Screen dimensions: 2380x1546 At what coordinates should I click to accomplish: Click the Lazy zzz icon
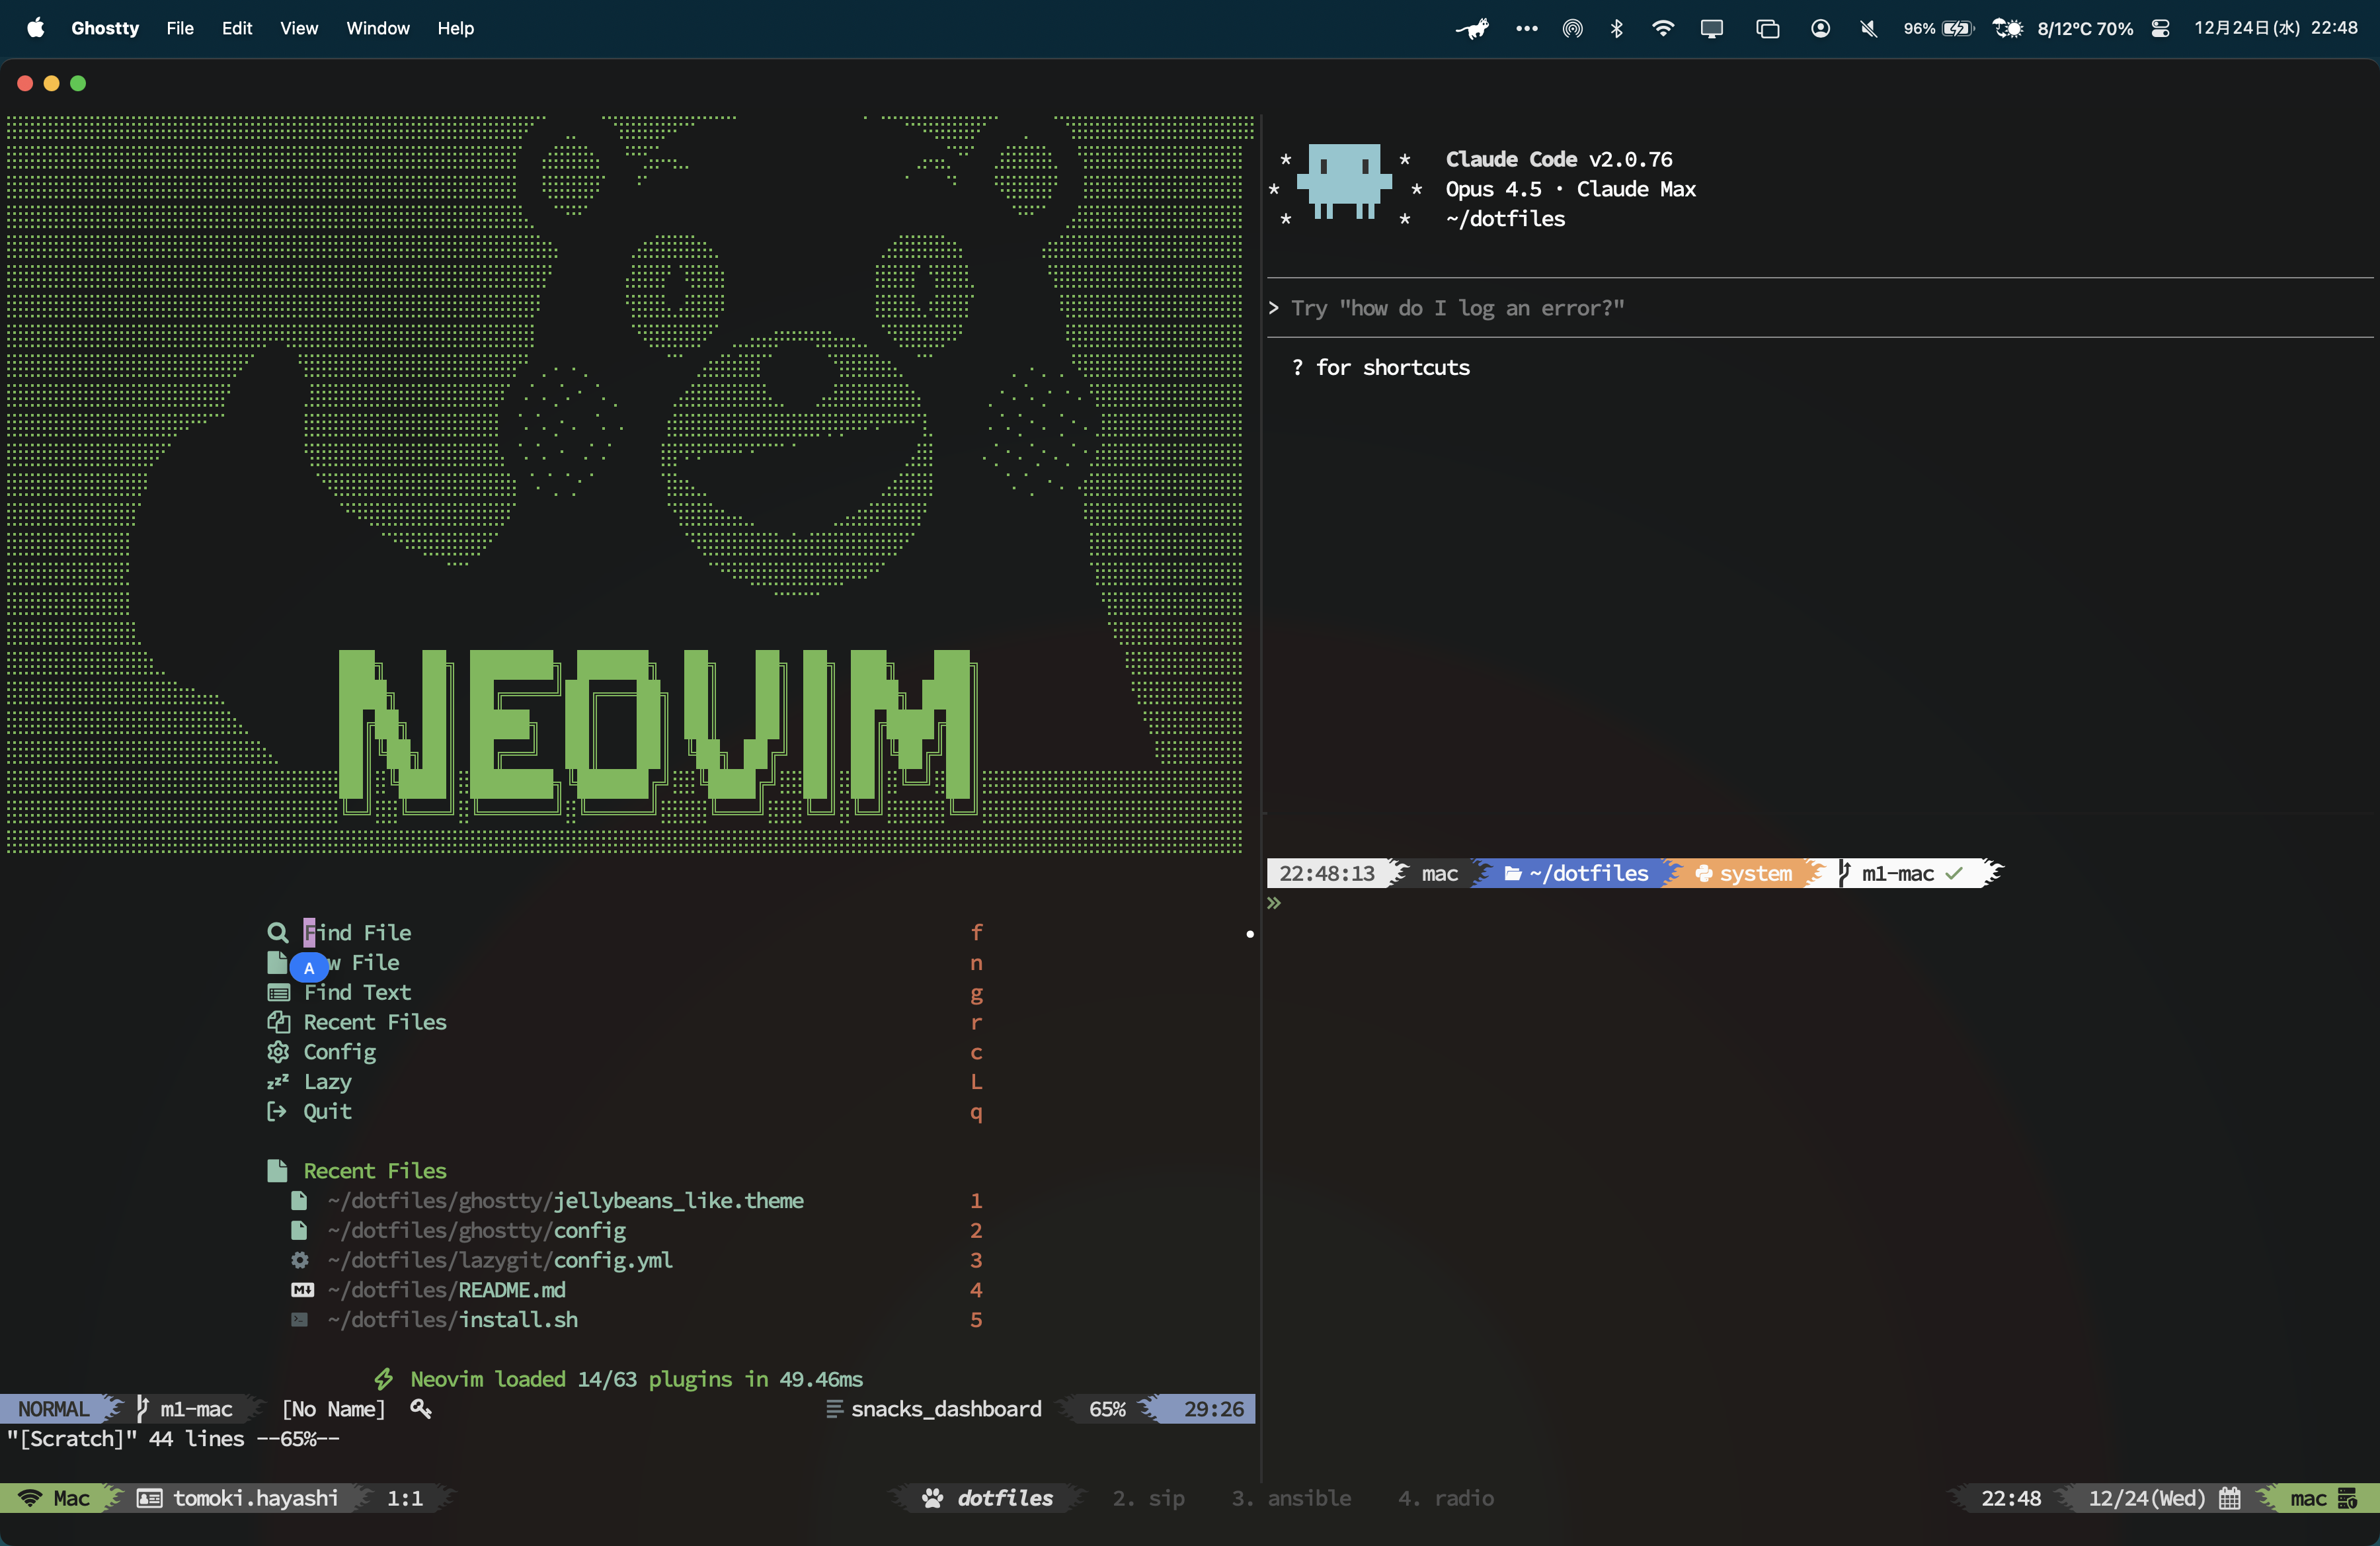pos(277,1082)
